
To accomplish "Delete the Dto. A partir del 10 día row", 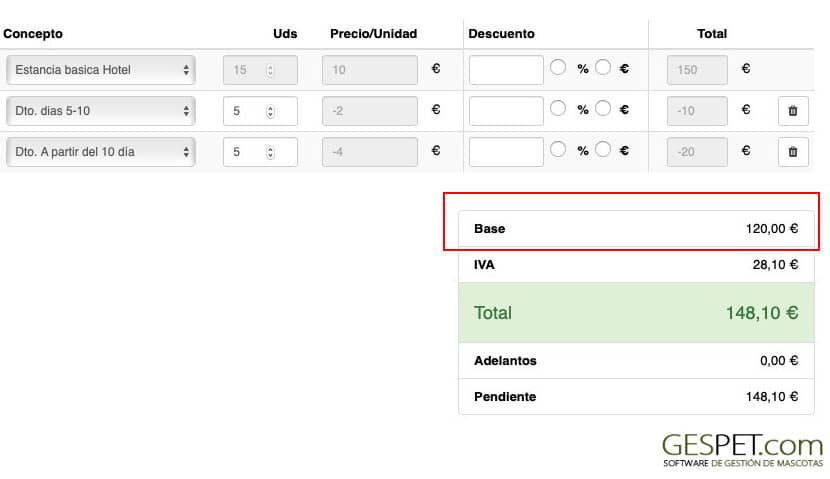I will tap(793, 152).
